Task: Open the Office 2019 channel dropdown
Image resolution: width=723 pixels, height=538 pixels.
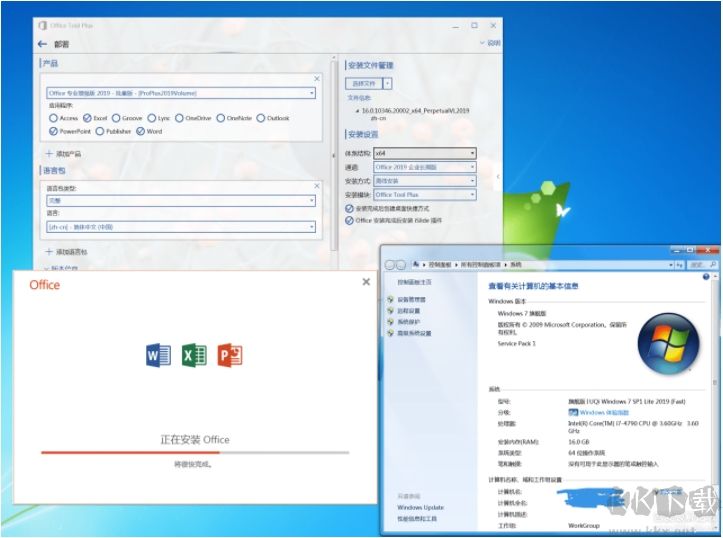Action: (x=425, y=167)
